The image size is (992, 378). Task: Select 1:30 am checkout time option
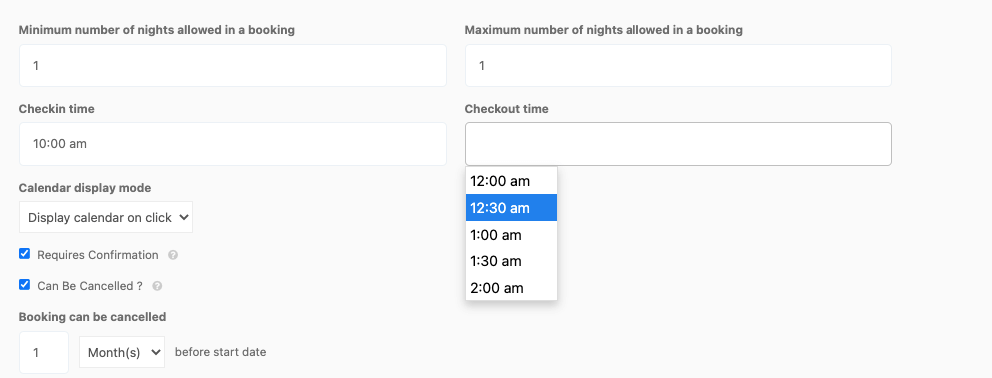(x=511, y=261)
